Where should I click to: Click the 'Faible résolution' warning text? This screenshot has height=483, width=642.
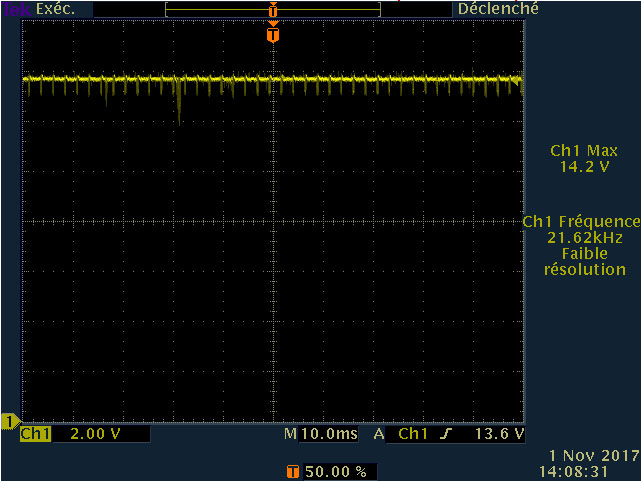[585, 262]
